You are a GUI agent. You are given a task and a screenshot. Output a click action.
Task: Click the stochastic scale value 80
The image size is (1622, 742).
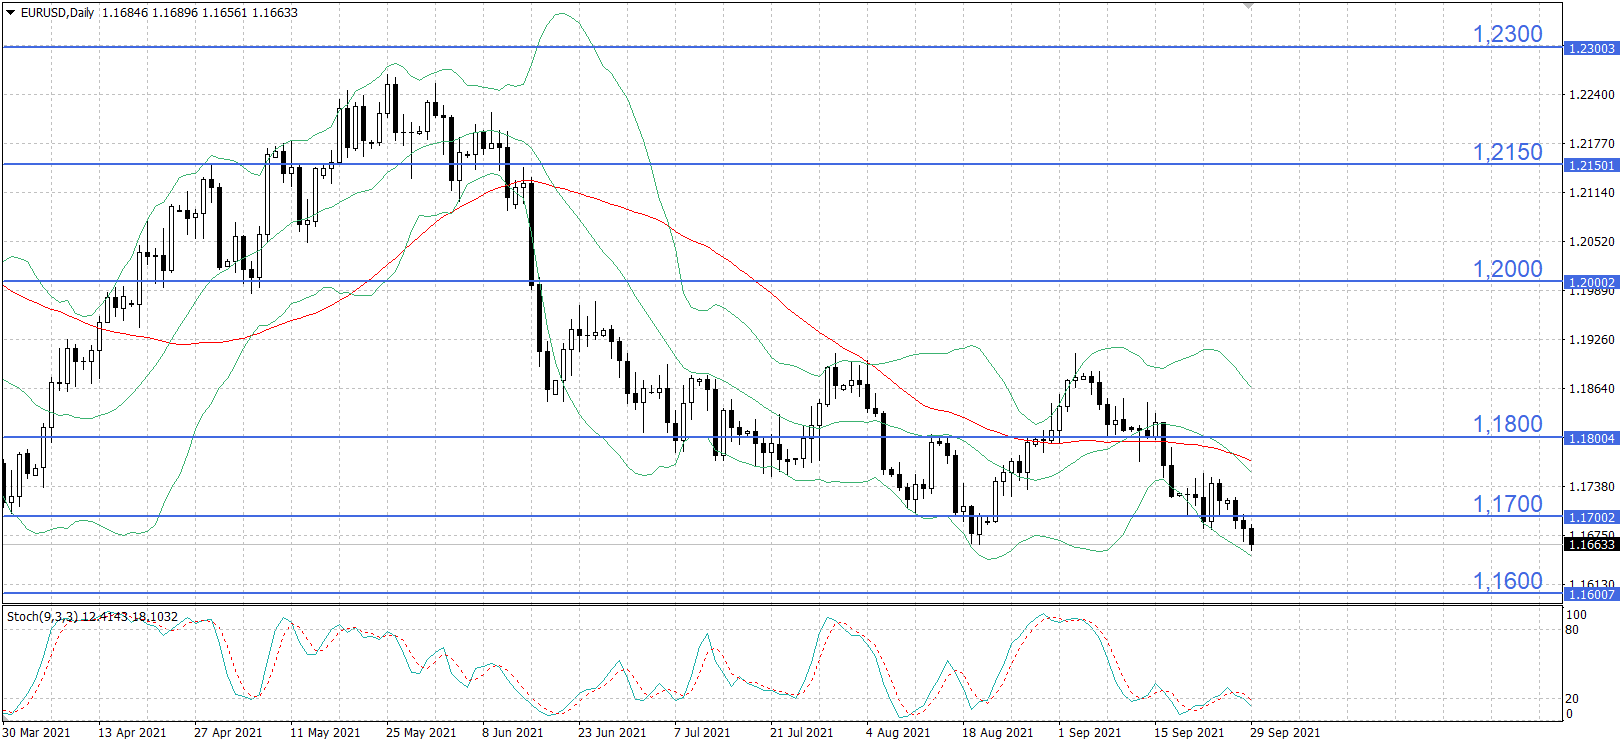point(1572,630)
